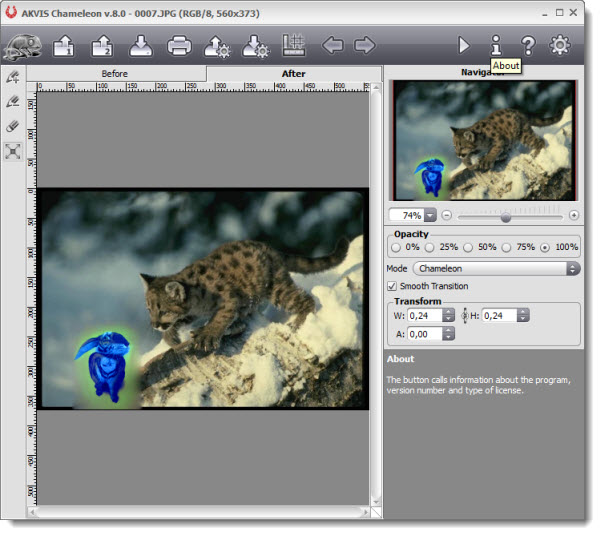Select the 50% opacity radio button

pos(470,247)
